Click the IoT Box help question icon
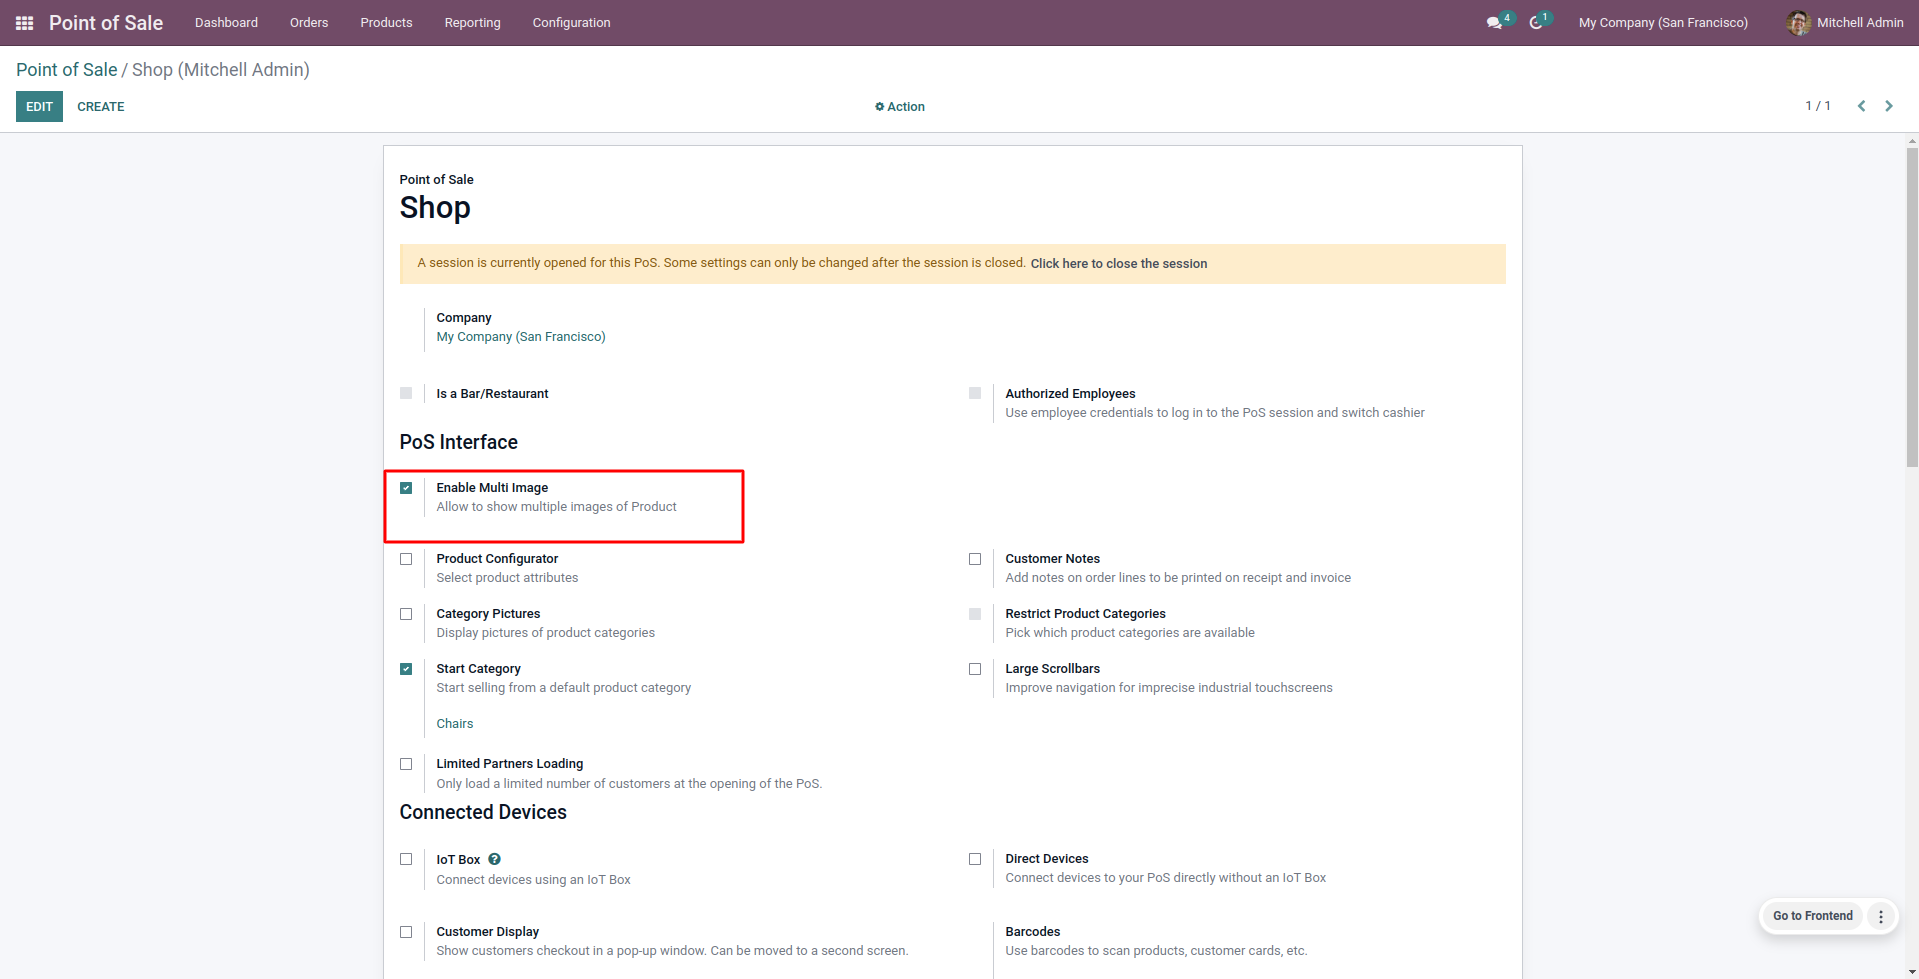Screen dimensions: 1919x979 coord(494,859)
